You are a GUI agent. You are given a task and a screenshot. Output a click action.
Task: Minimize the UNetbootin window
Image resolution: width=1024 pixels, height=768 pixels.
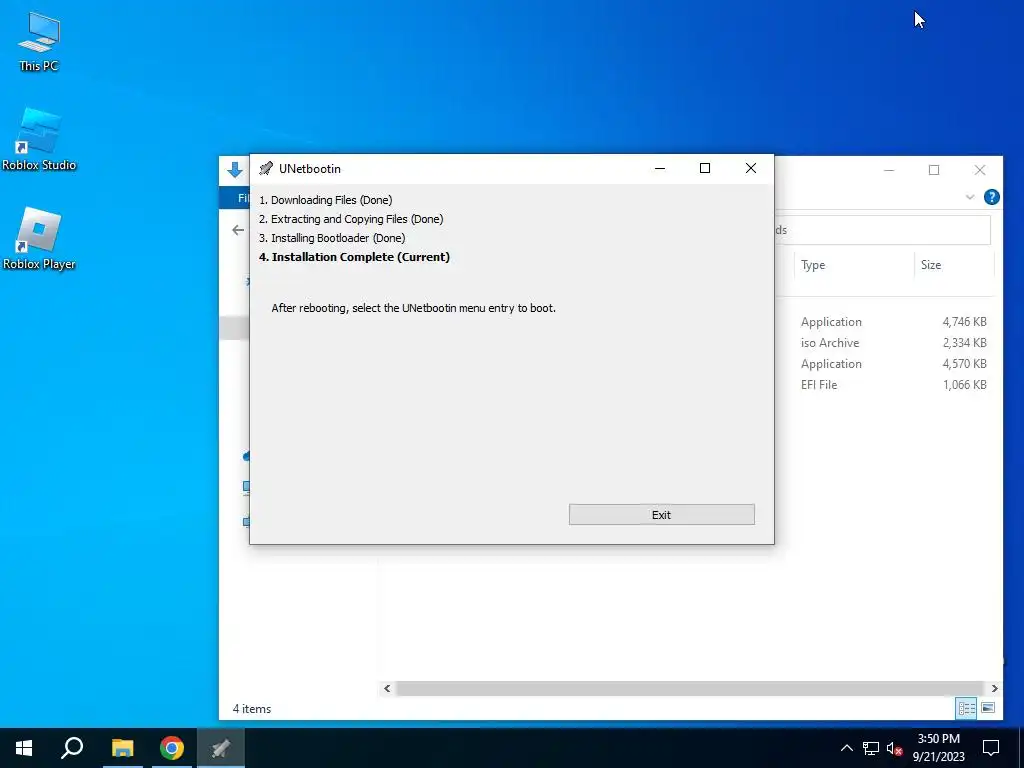[x=660, y=168]
